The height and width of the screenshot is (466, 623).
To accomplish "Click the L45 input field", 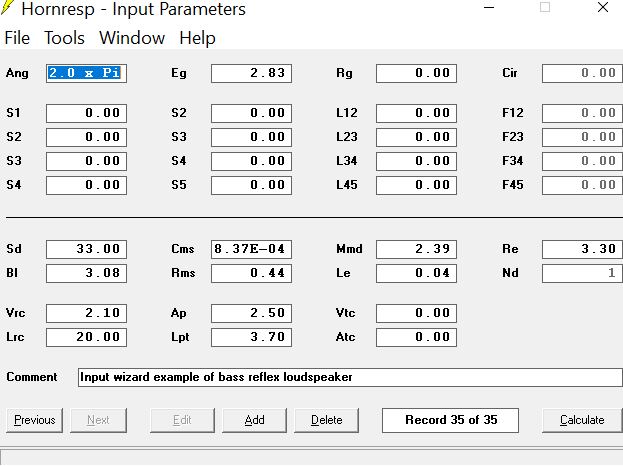I will (x=416, y=185).
